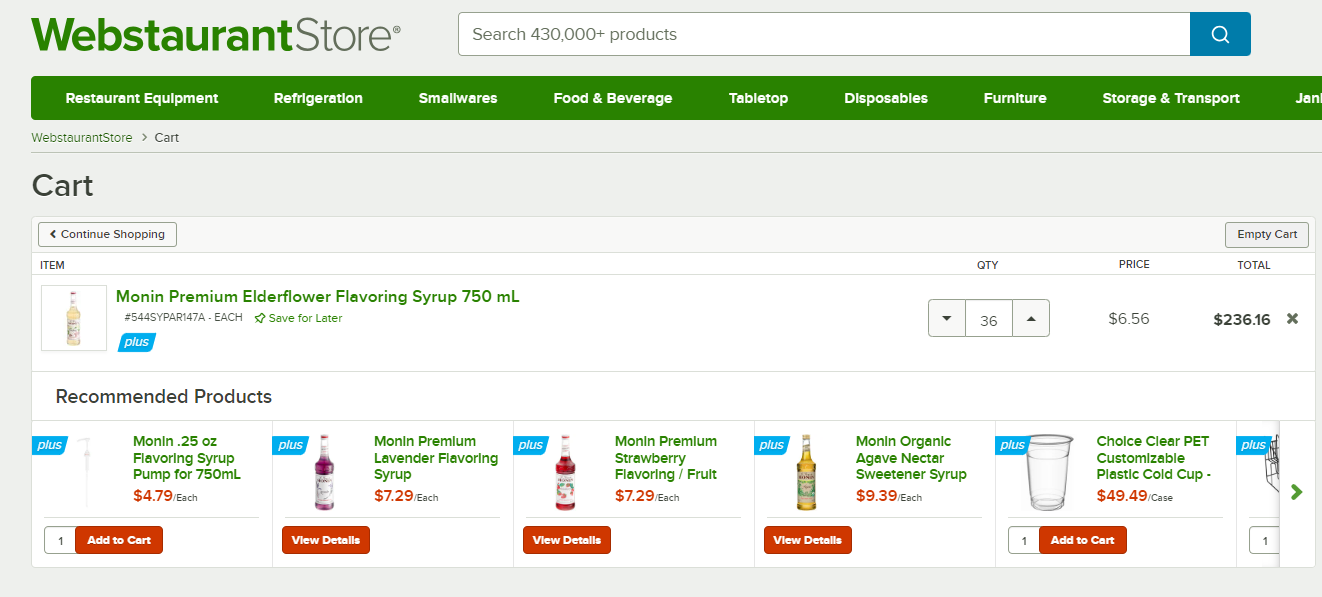Image resolution: width=1322 pixels, height=597 pixels.
Task: Click the quantity field showing 36
Action: pyautogui.click(x=989, y=318)
